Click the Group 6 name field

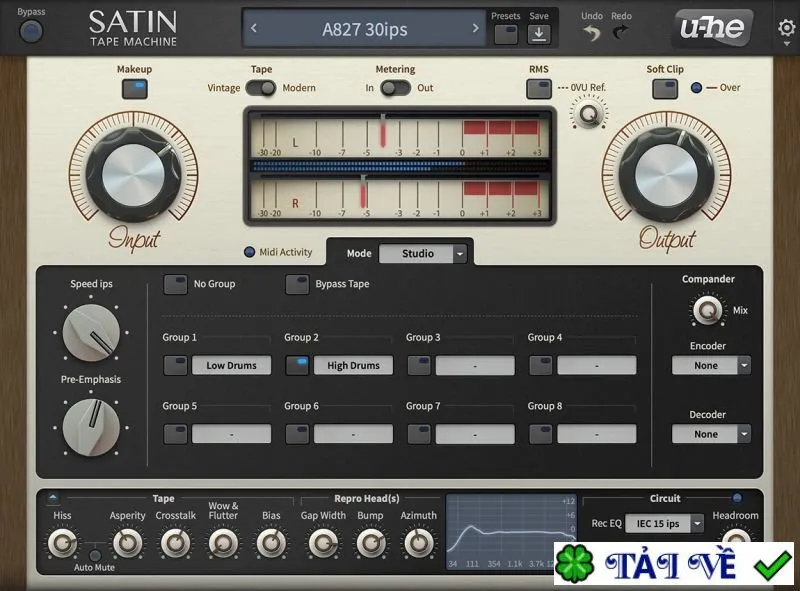[353, 434]
